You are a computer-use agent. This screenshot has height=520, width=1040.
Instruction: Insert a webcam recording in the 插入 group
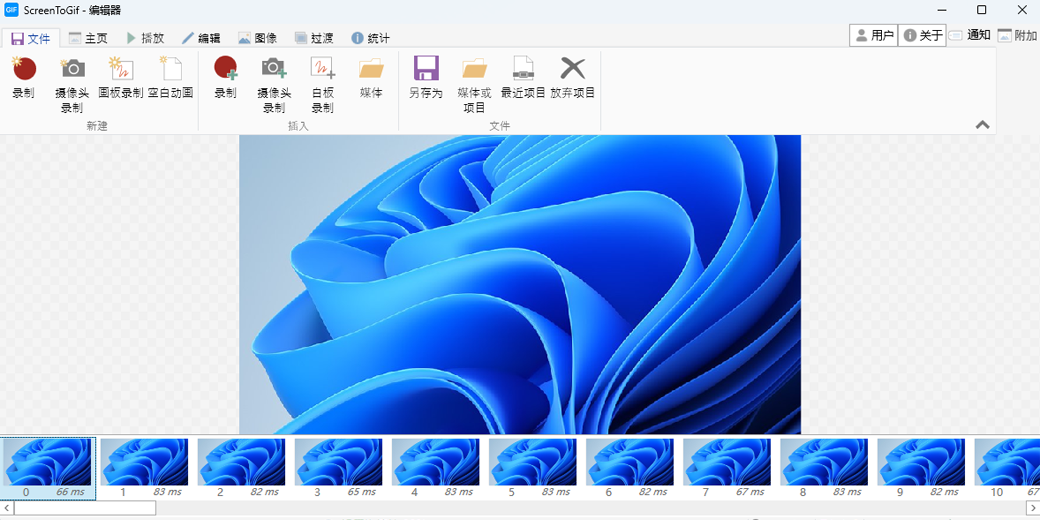(274, 84)
